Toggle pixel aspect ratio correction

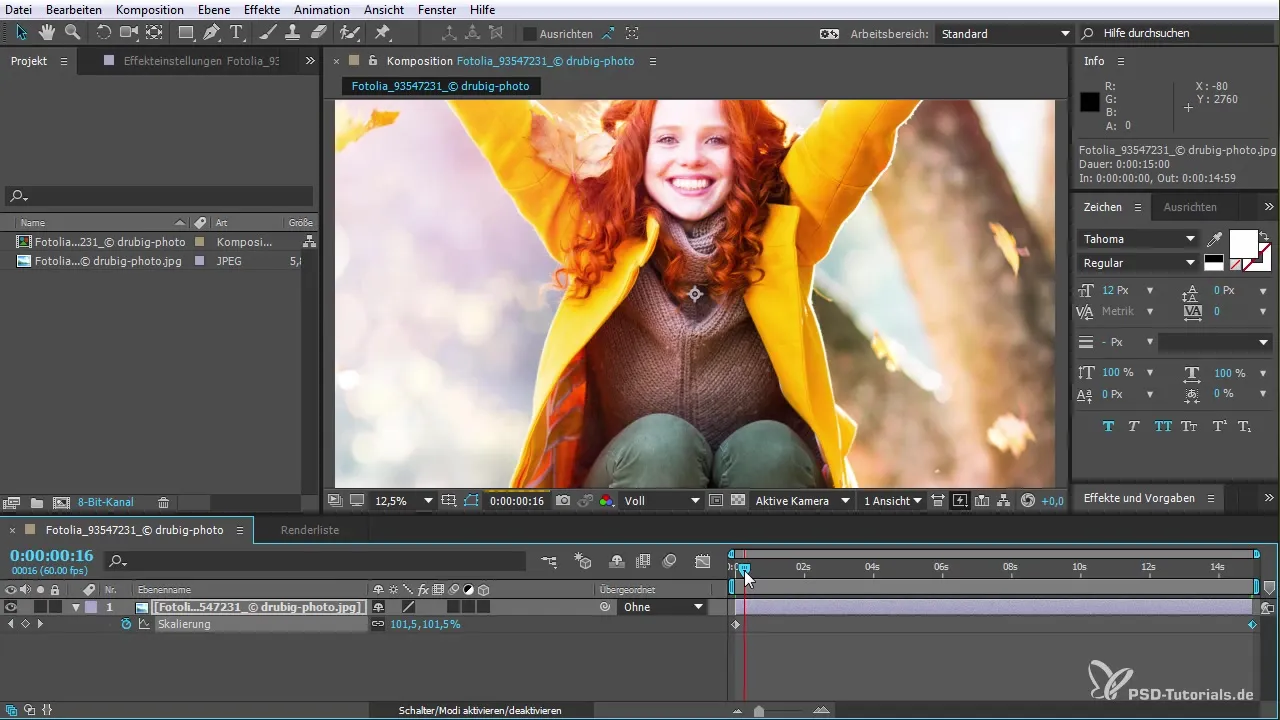(938, 501)
